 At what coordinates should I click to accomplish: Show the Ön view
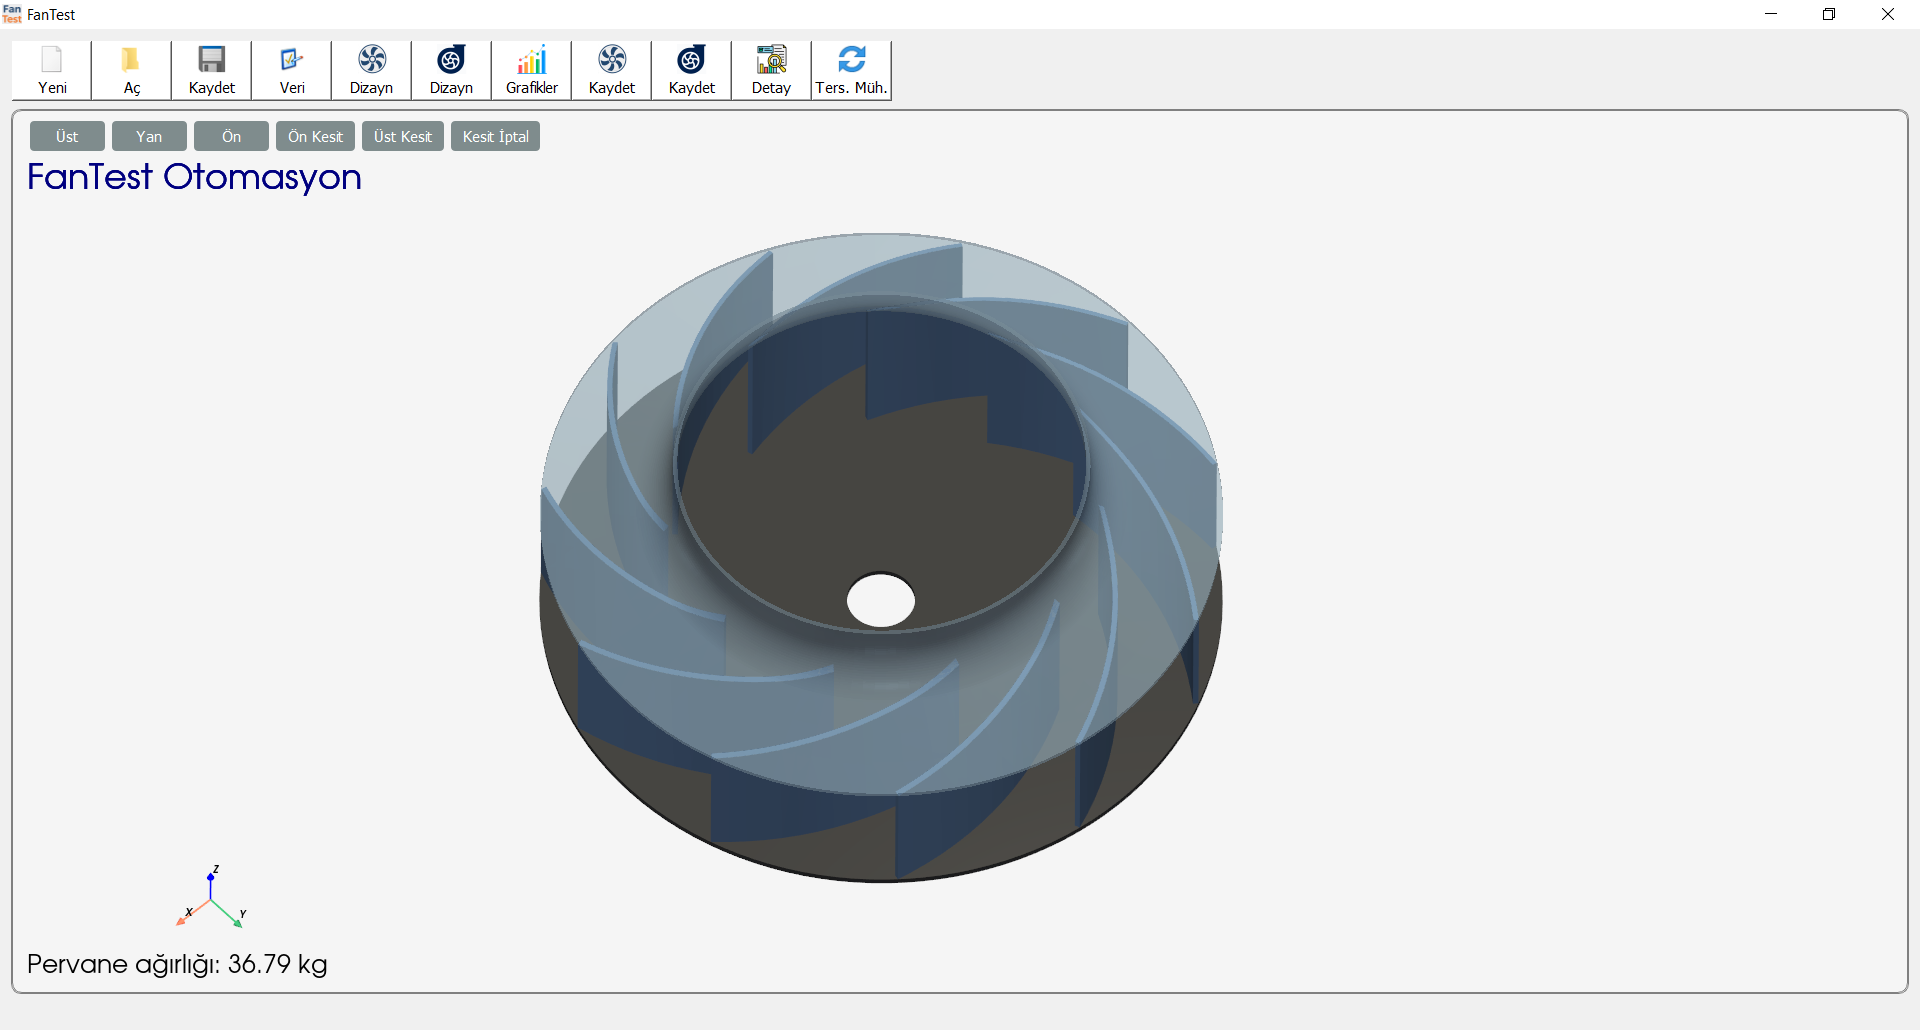click(231, 136)
